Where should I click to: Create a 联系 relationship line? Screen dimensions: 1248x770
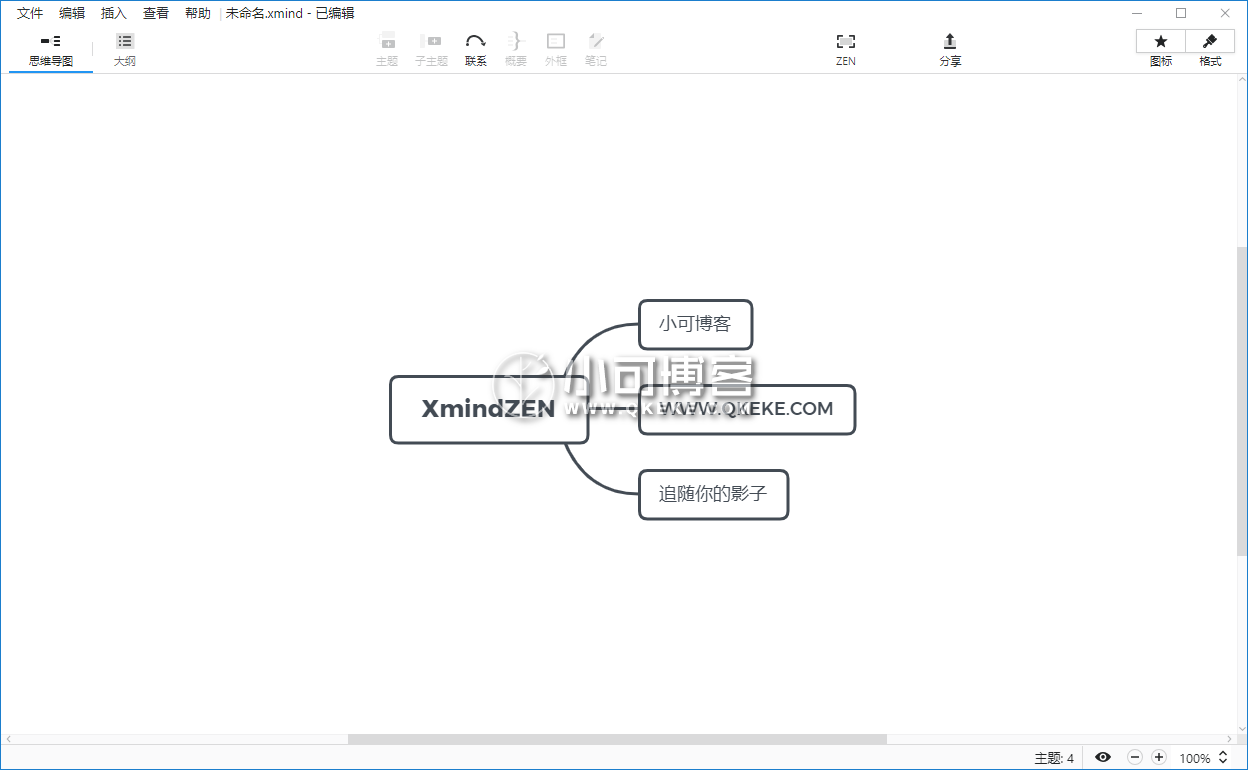(476, 50)
